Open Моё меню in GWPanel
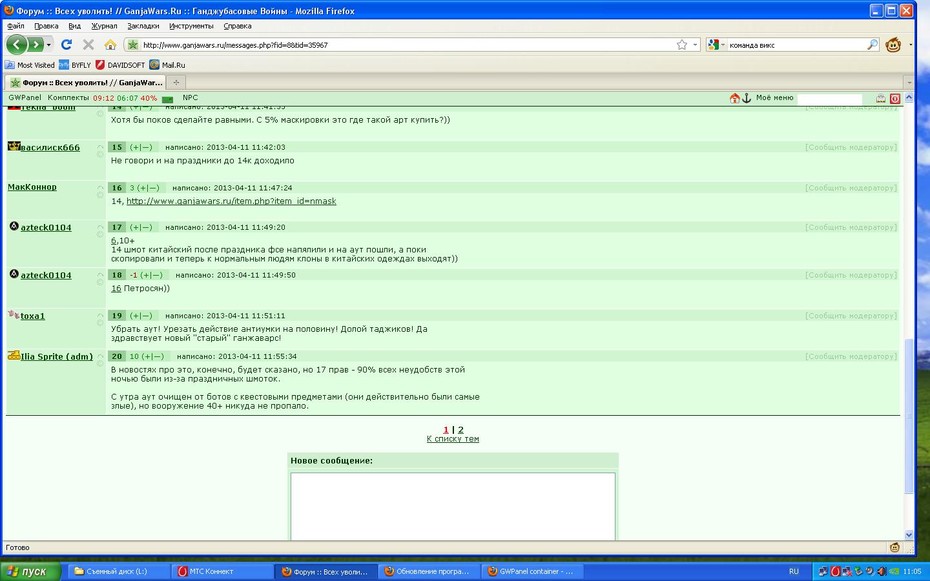Screen dimensions: 930x581 [x=775, y=98]
